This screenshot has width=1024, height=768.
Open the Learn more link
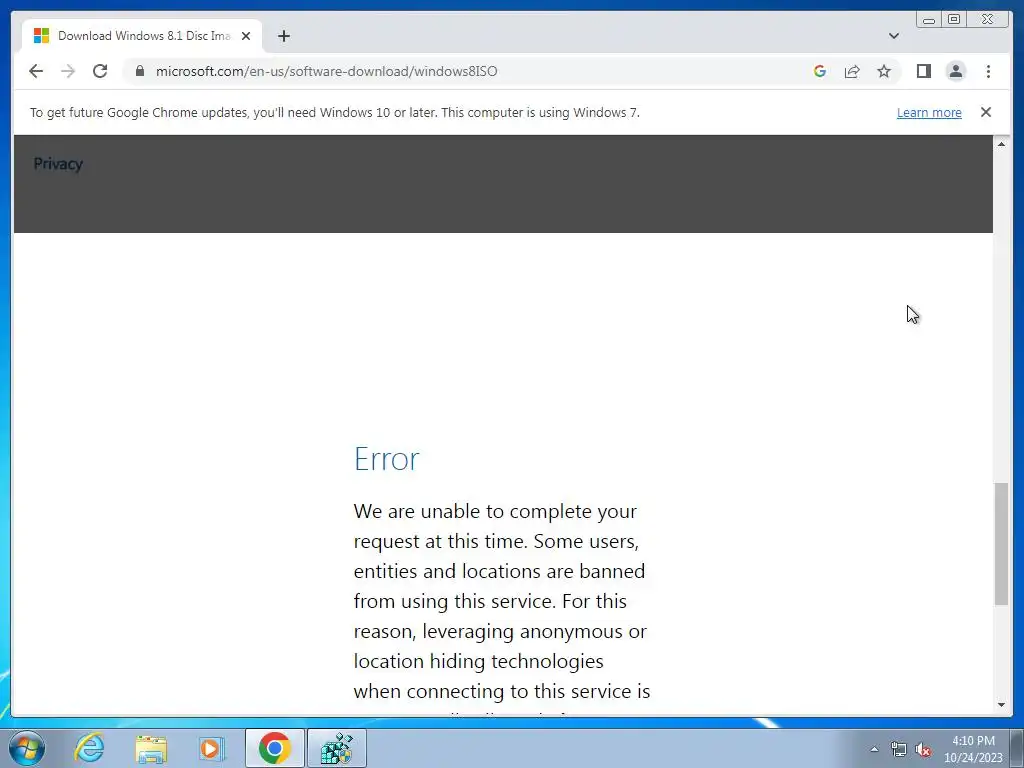(x=929, y=112)
